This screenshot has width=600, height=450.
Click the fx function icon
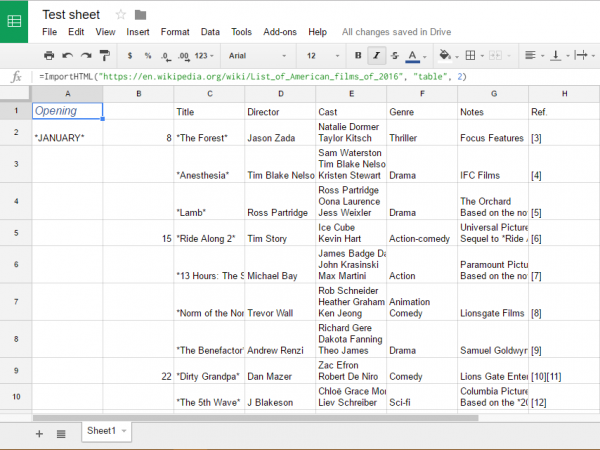[16, 77]
